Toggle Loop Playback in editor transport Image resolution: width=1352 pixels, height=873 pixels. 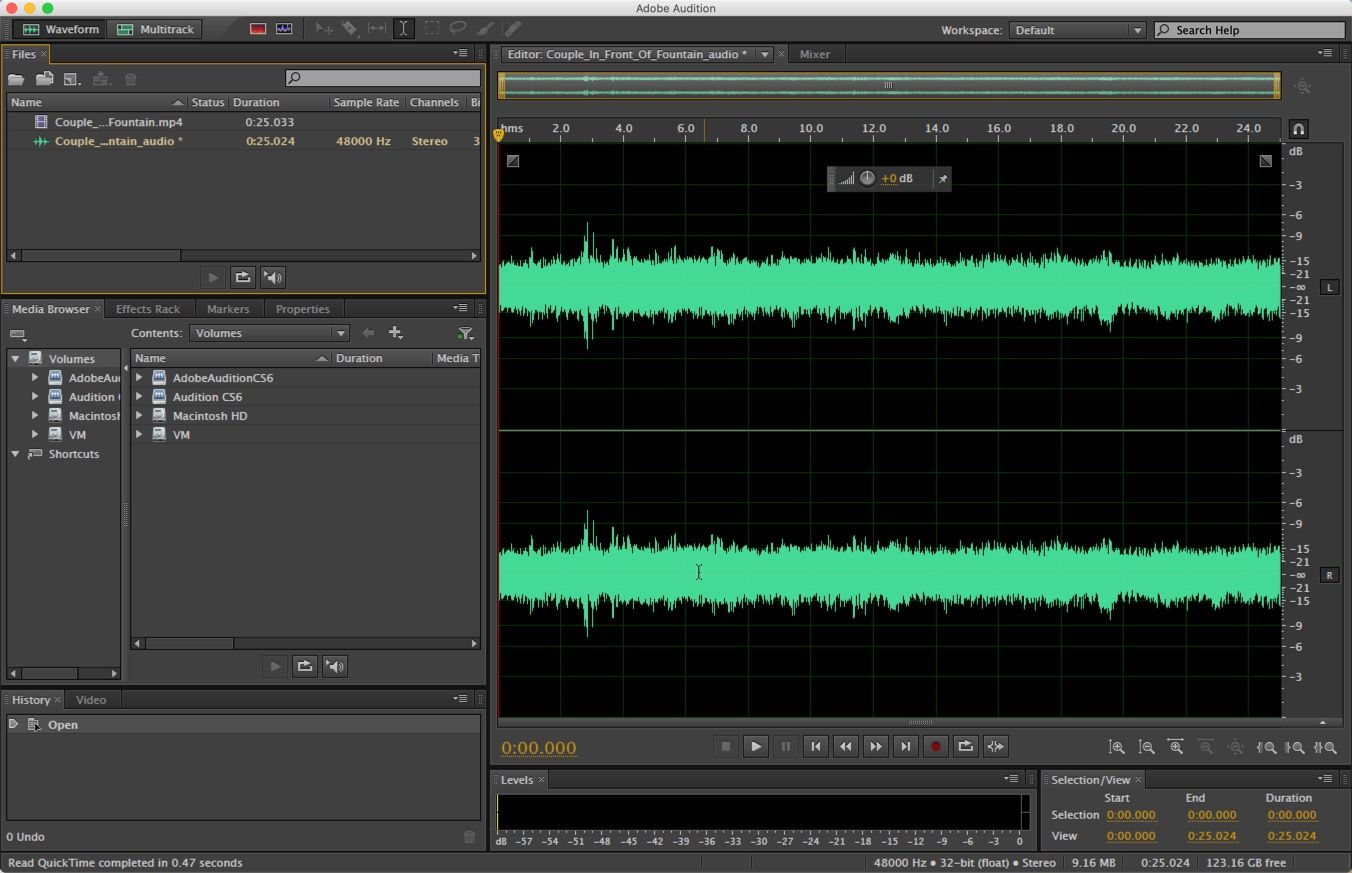pyautogui.click(x=965, y=746)
